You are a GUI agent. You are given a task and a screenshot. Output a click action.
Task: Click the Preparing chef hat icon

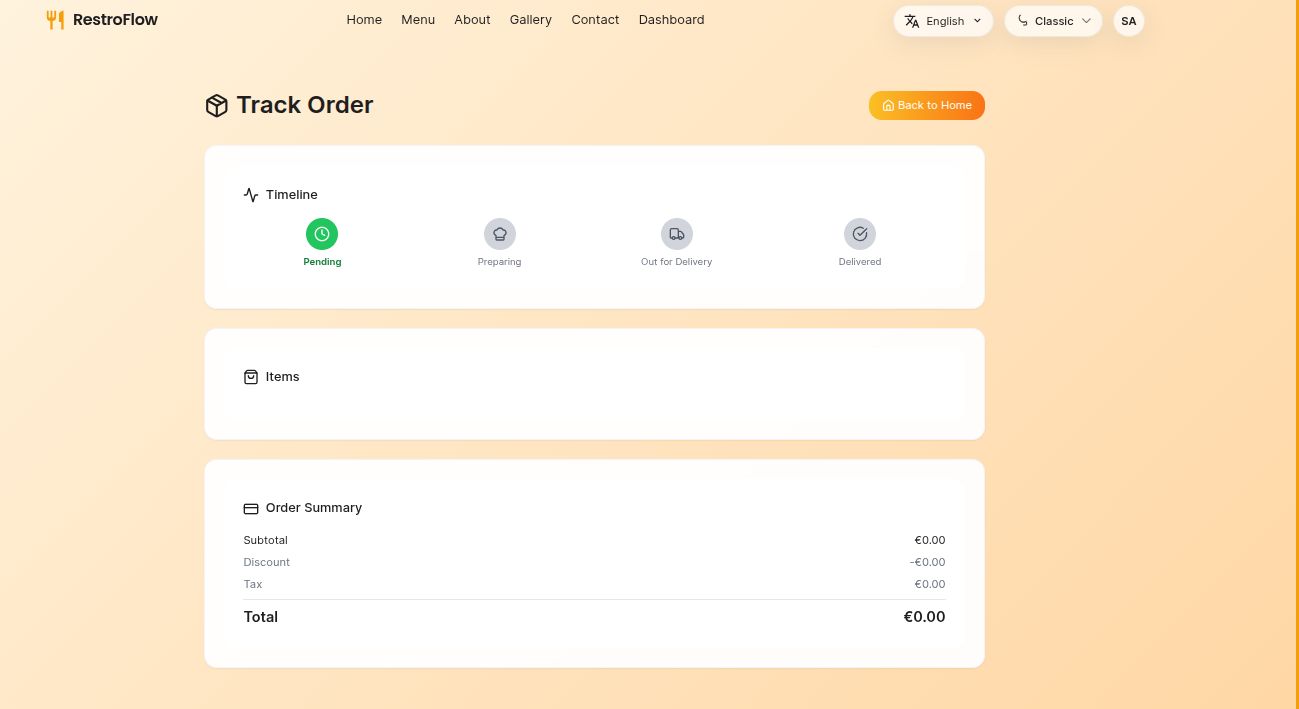tap(500, 234)
